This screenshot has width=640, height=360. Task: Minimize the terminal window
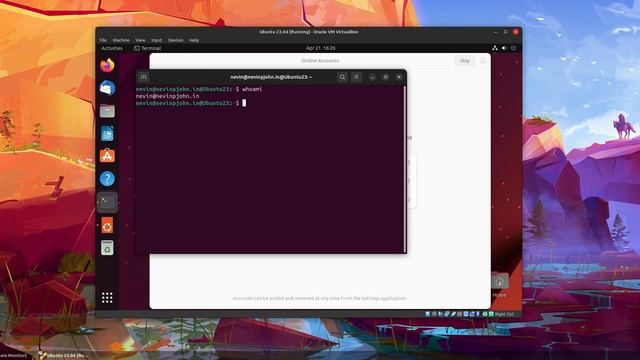coord(372,77)
